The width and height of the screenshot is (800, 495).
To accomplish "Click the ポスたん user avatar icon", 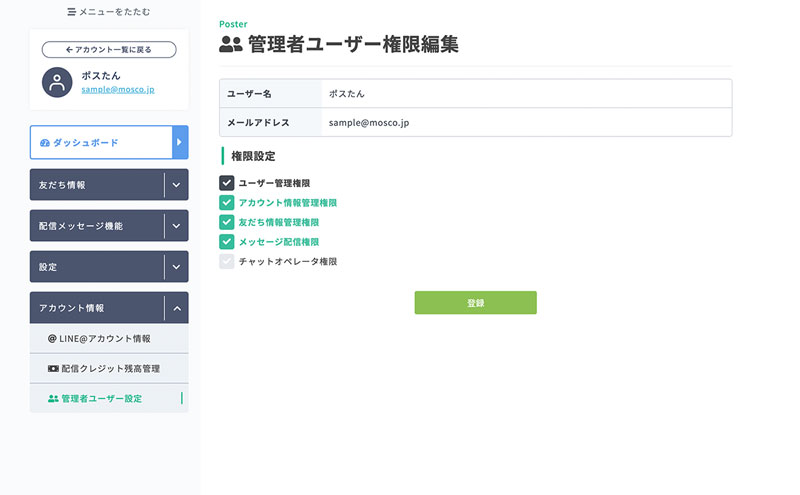I will pos(57,82).
